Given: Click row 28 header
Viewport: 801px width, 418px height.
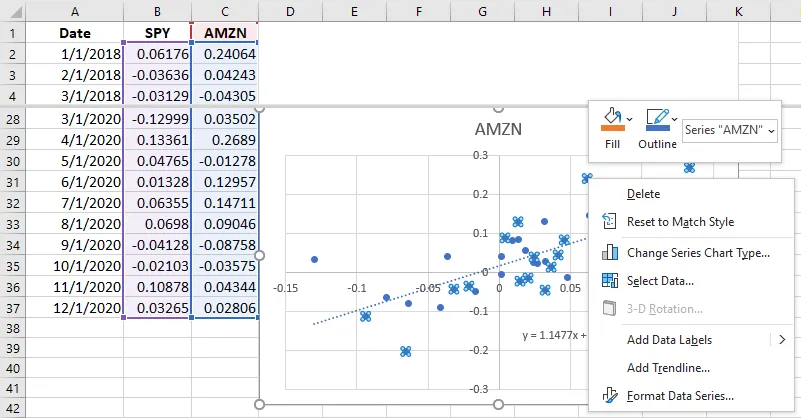Looking at the screenshot, I should pyautogui.click(x=12, y=119).
